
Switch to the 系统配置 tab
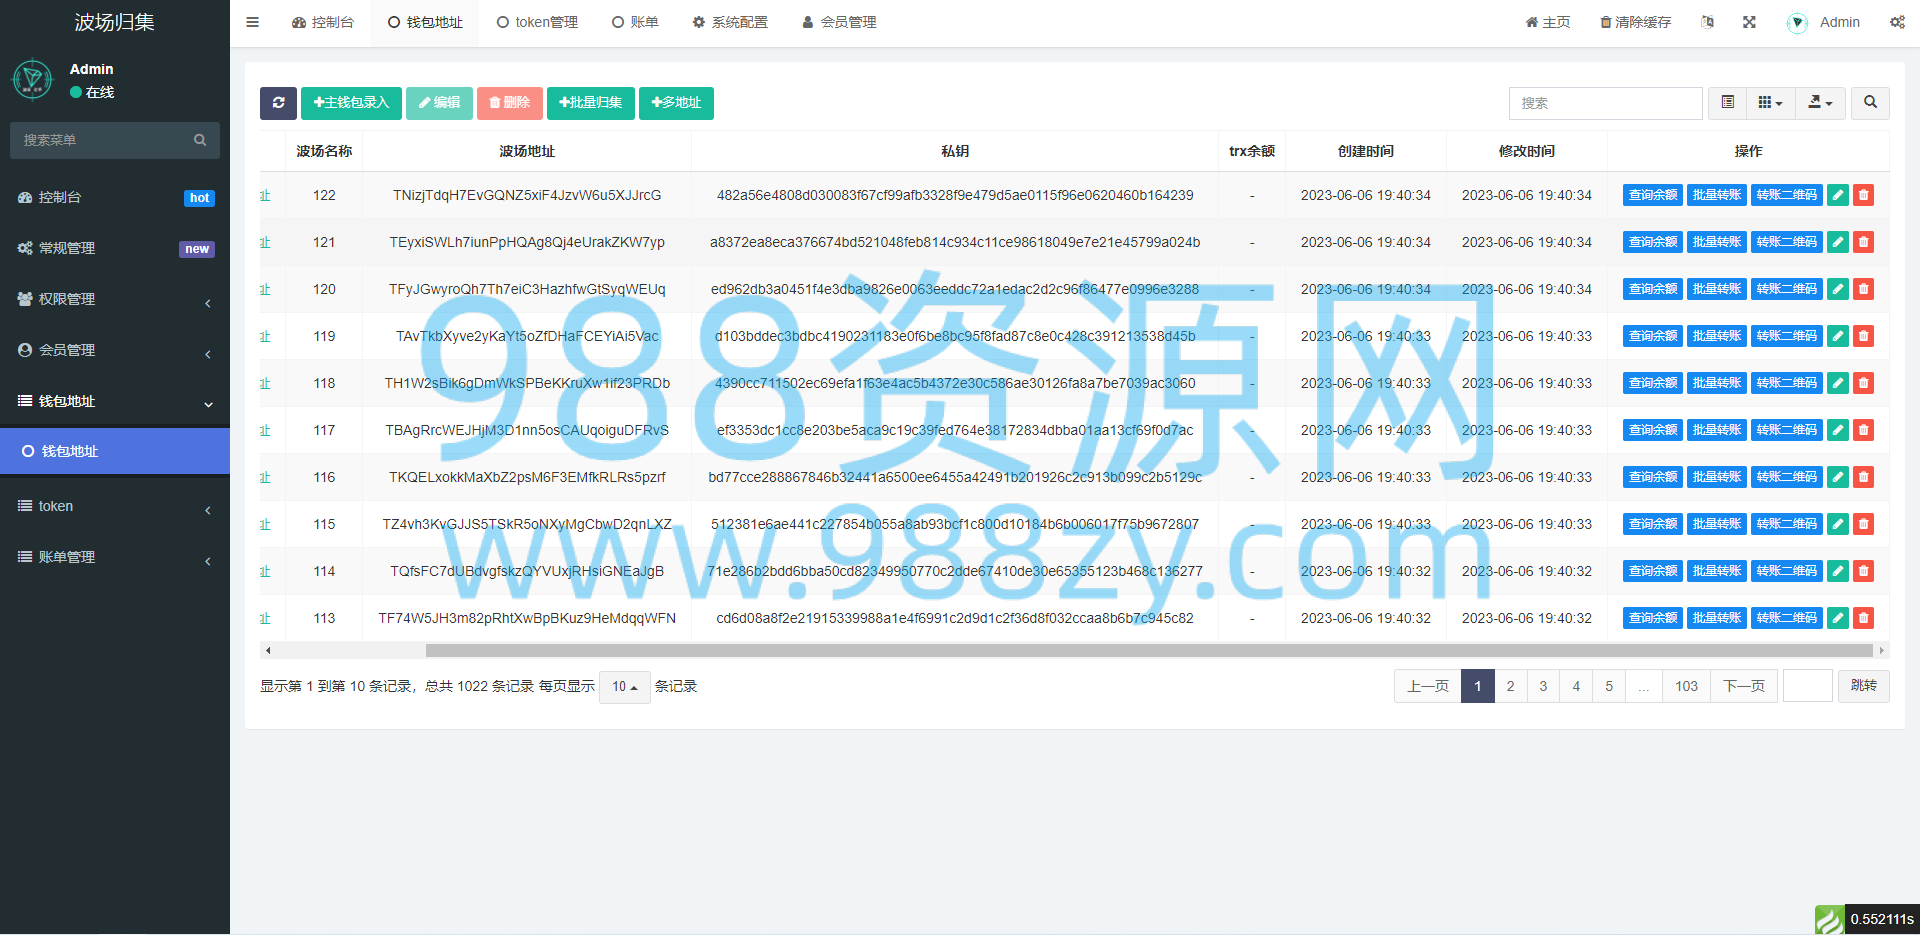pyautogui.click(x=730, y=22)
